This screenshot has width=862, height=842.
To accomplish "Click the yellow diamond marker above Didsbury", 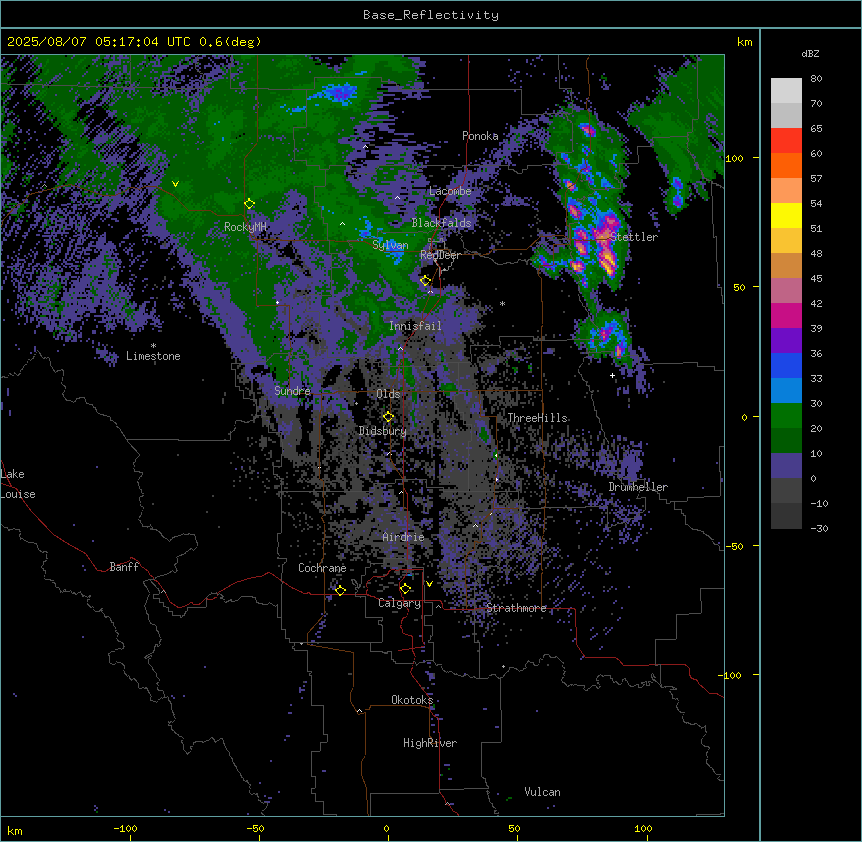I will tap(389, 417).
